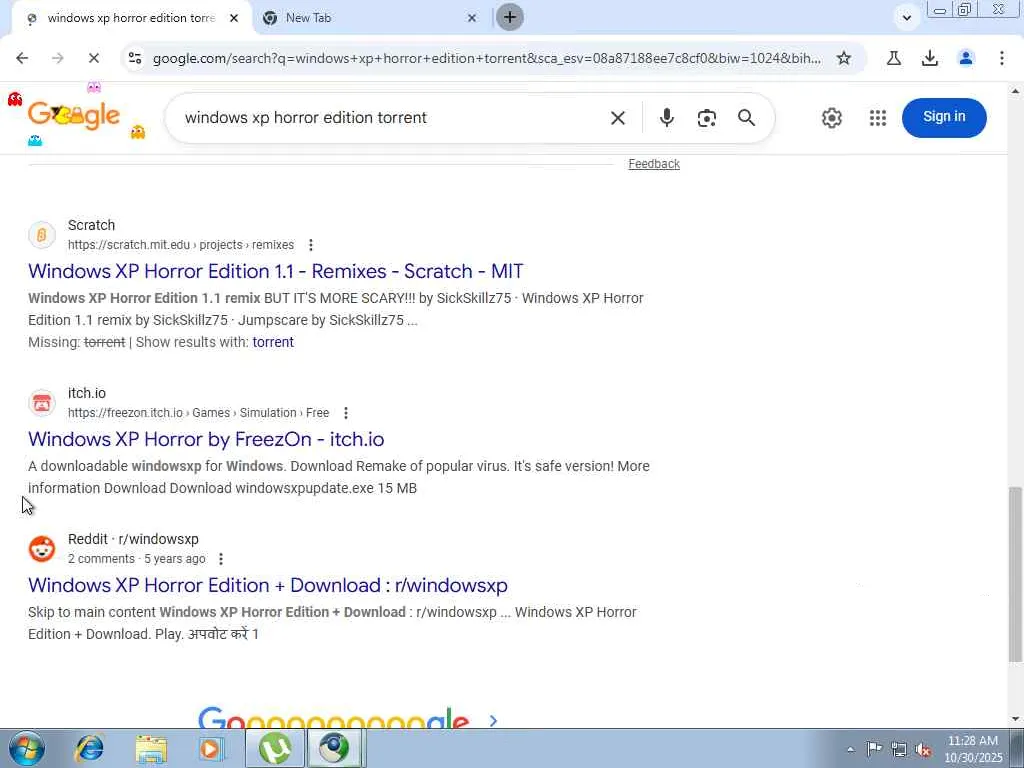Open Action Center flag in tray
The width and height of the screenshot is (1024, 768).
click(x=874, y=749)
